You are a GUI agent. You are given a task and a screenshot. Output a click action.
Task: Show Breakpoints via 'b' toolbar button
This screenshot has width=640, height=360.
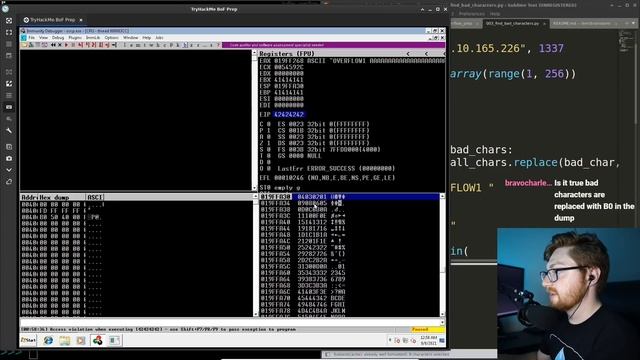[x=184, y=45]
